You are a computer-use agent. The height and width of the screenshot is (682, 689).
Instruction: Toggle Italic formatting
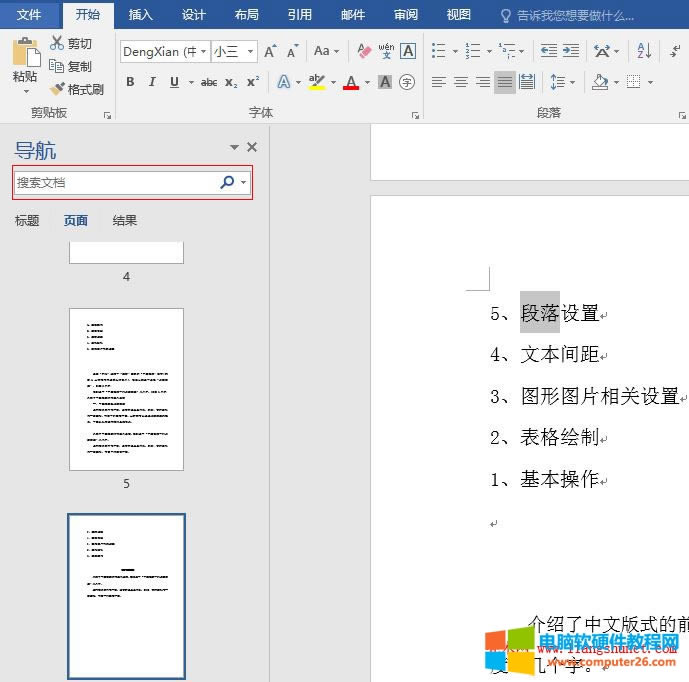coord(152,82)
